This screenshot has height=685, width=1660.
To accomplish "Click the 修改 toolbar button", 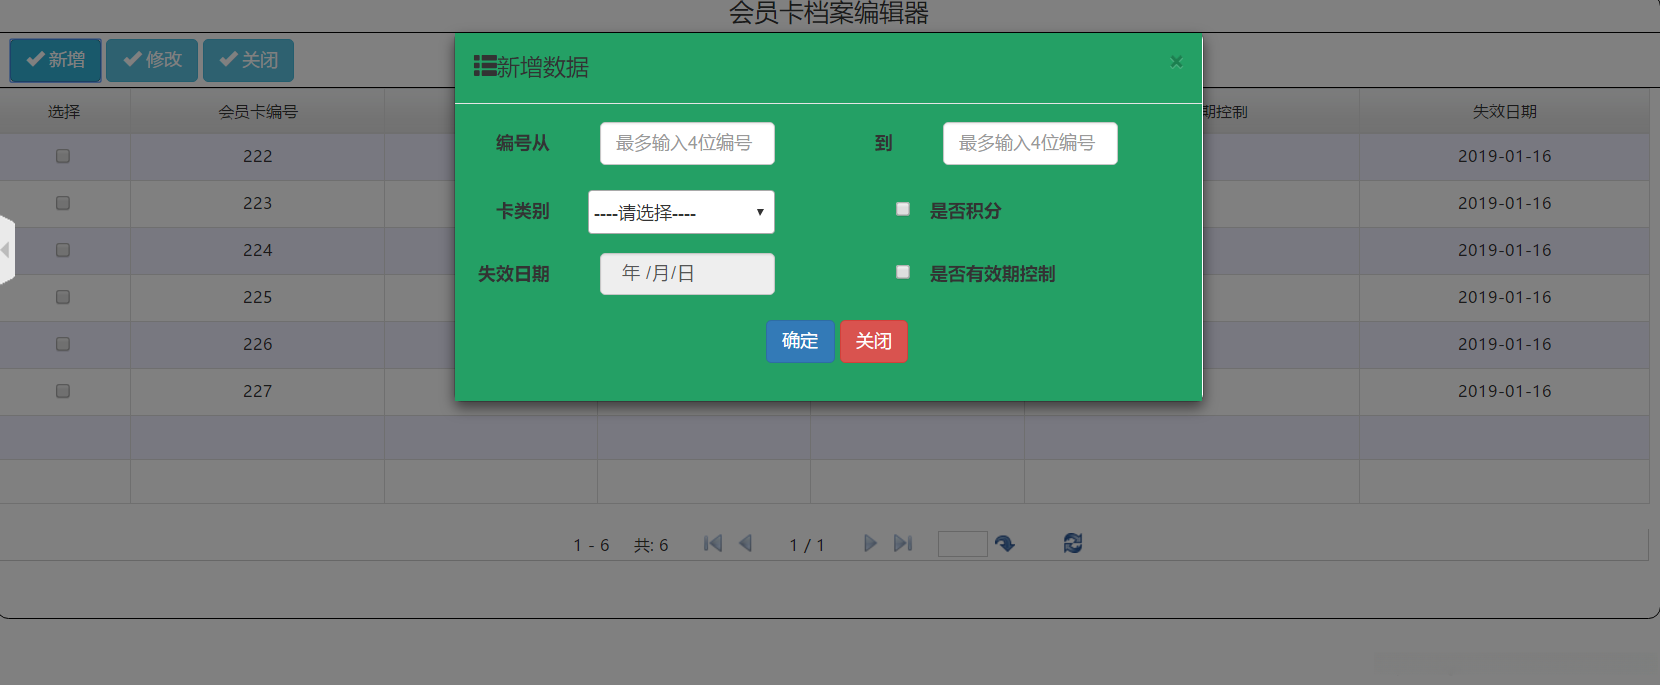I will [152, 60].
